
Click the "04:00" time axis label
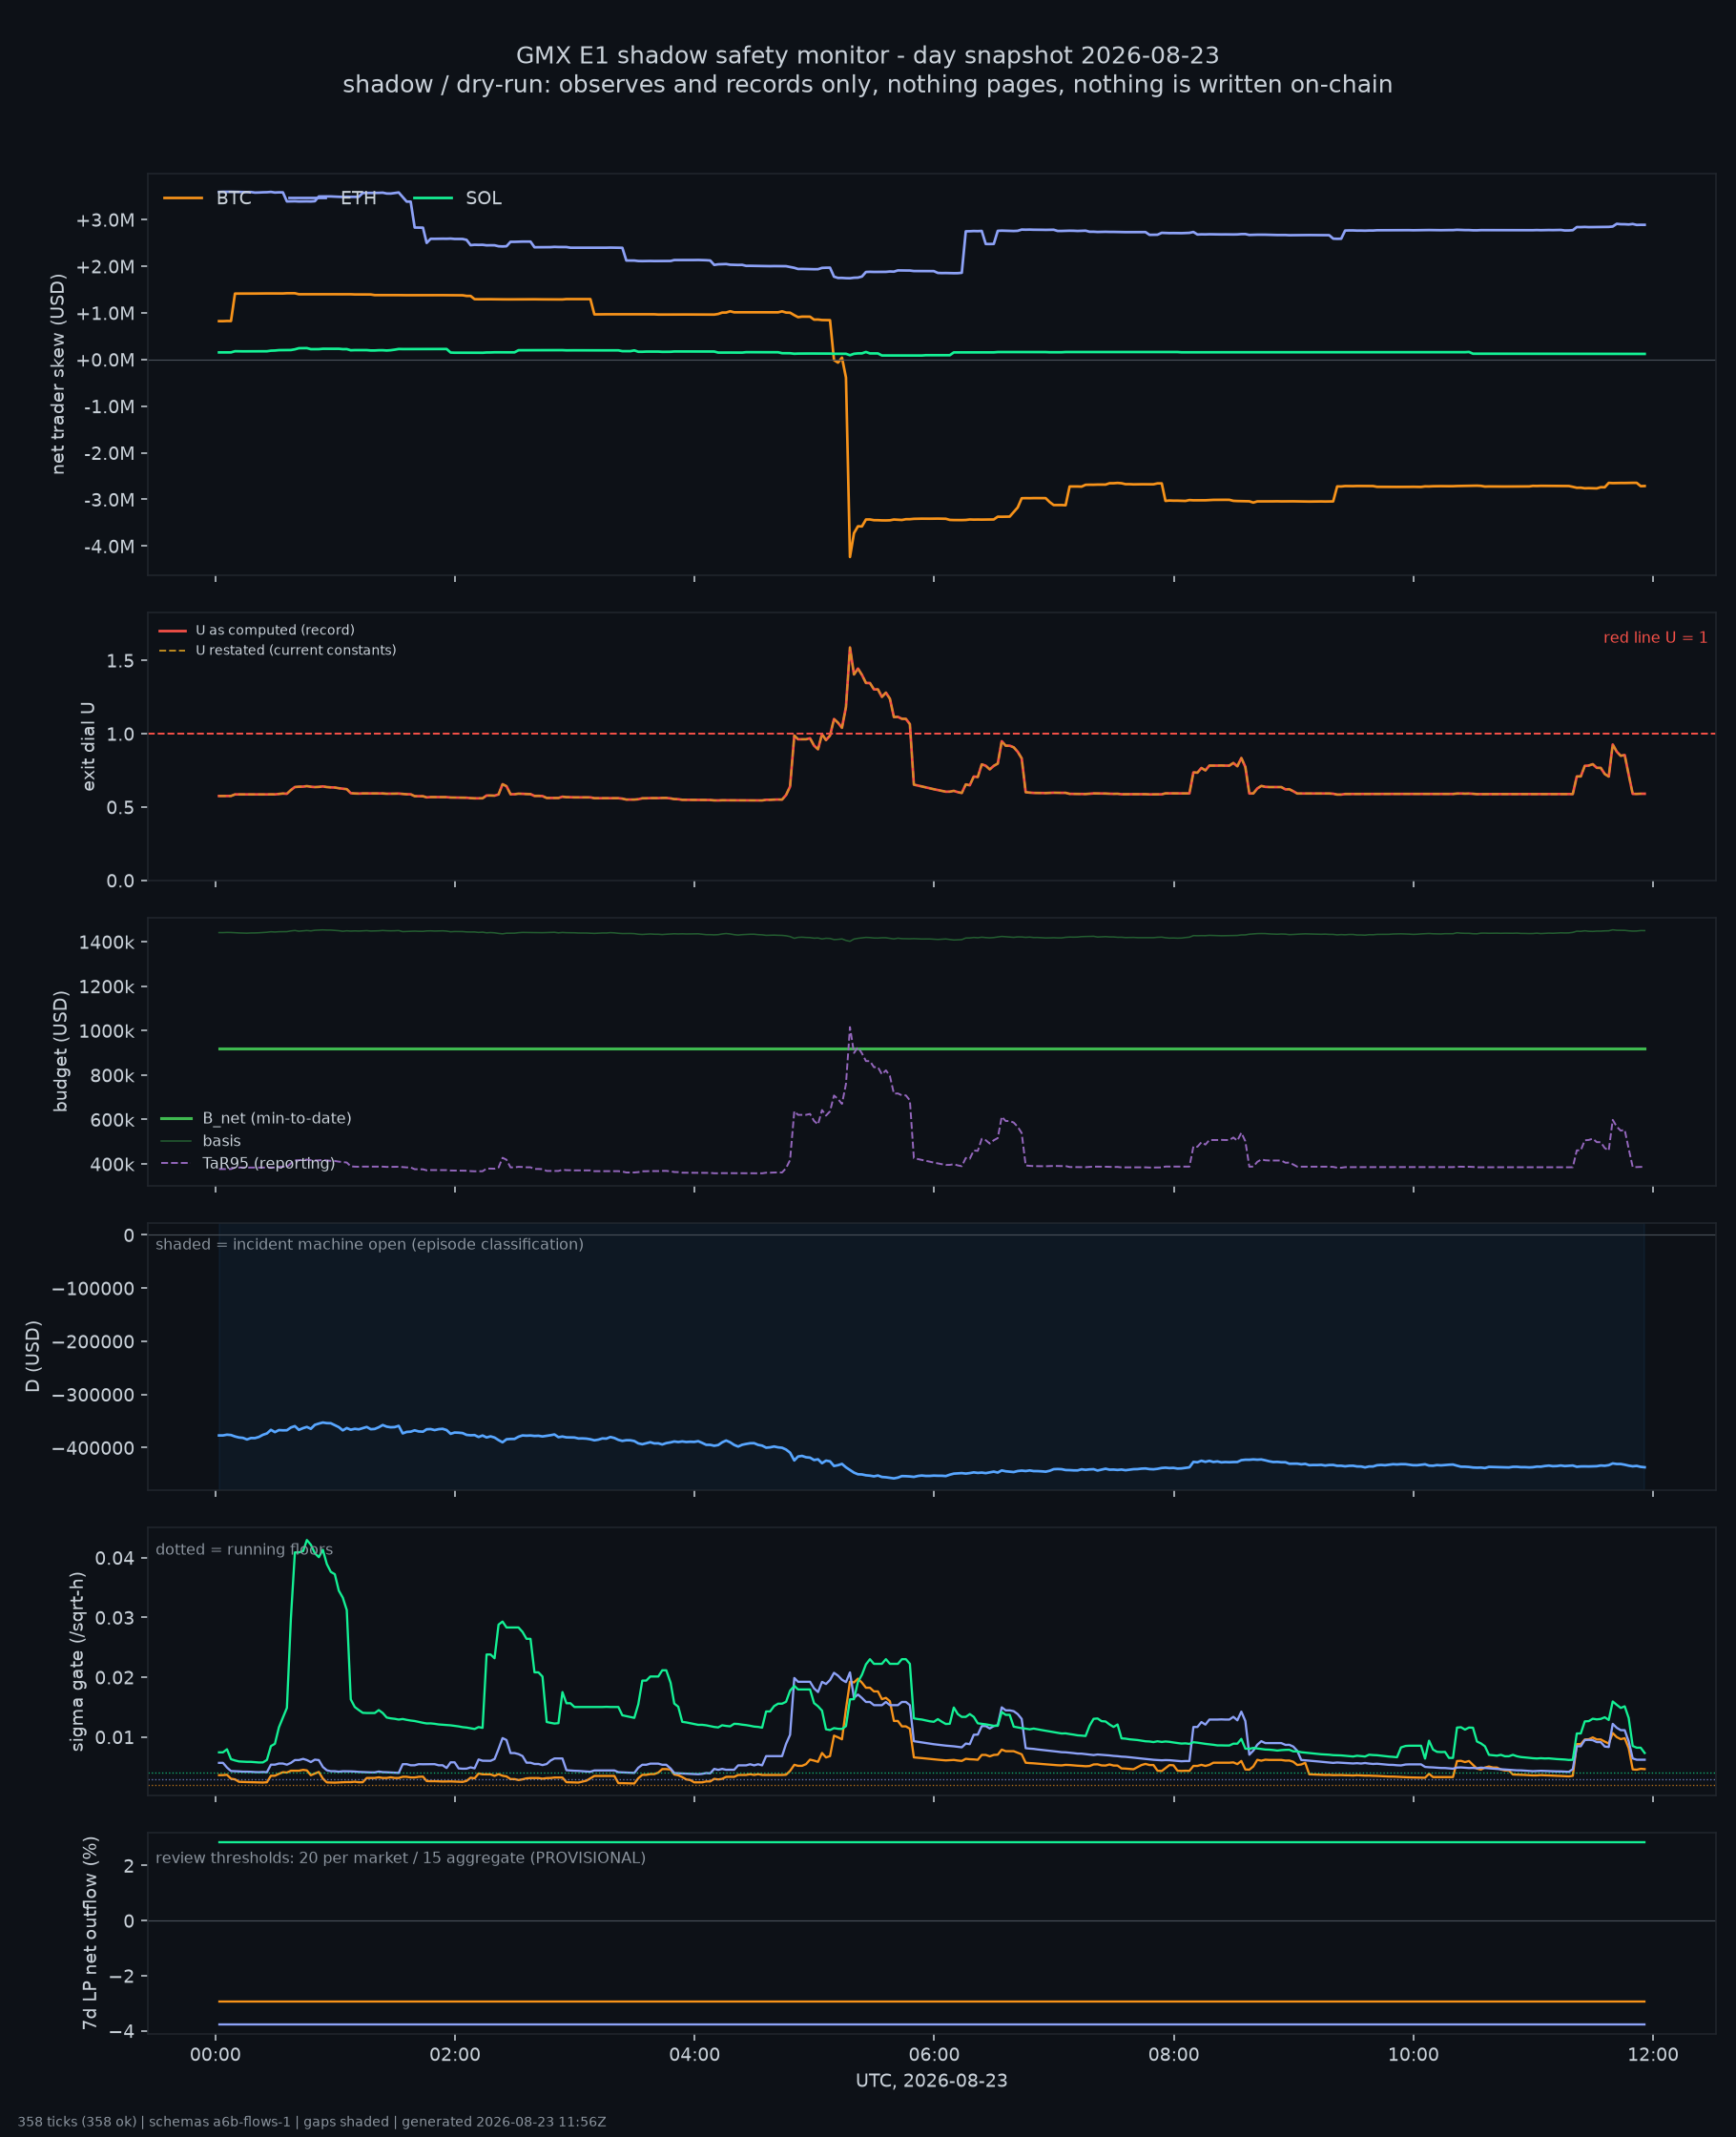point(695,2055)
